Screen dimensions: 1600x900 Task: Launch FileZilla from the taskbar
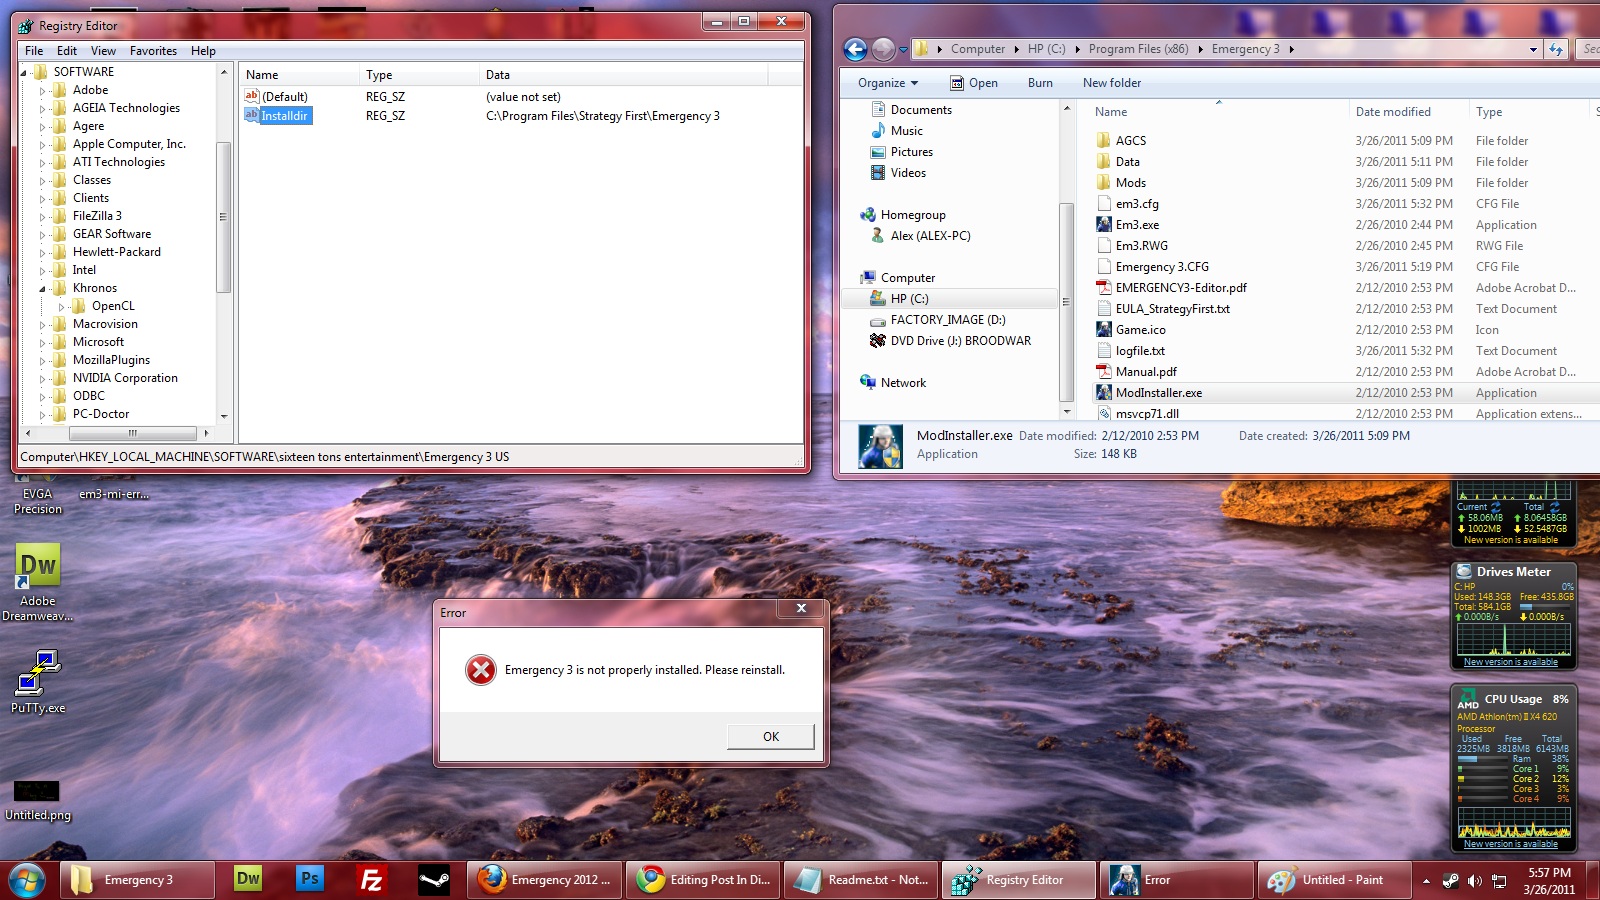click(x=372, y=879)
